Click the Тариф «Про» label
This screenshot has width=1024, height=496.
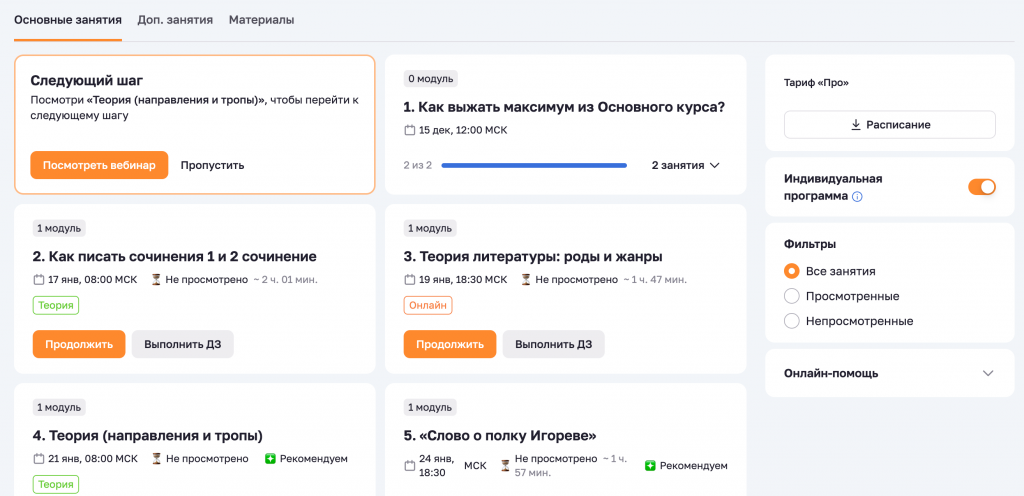pos(816,84)
